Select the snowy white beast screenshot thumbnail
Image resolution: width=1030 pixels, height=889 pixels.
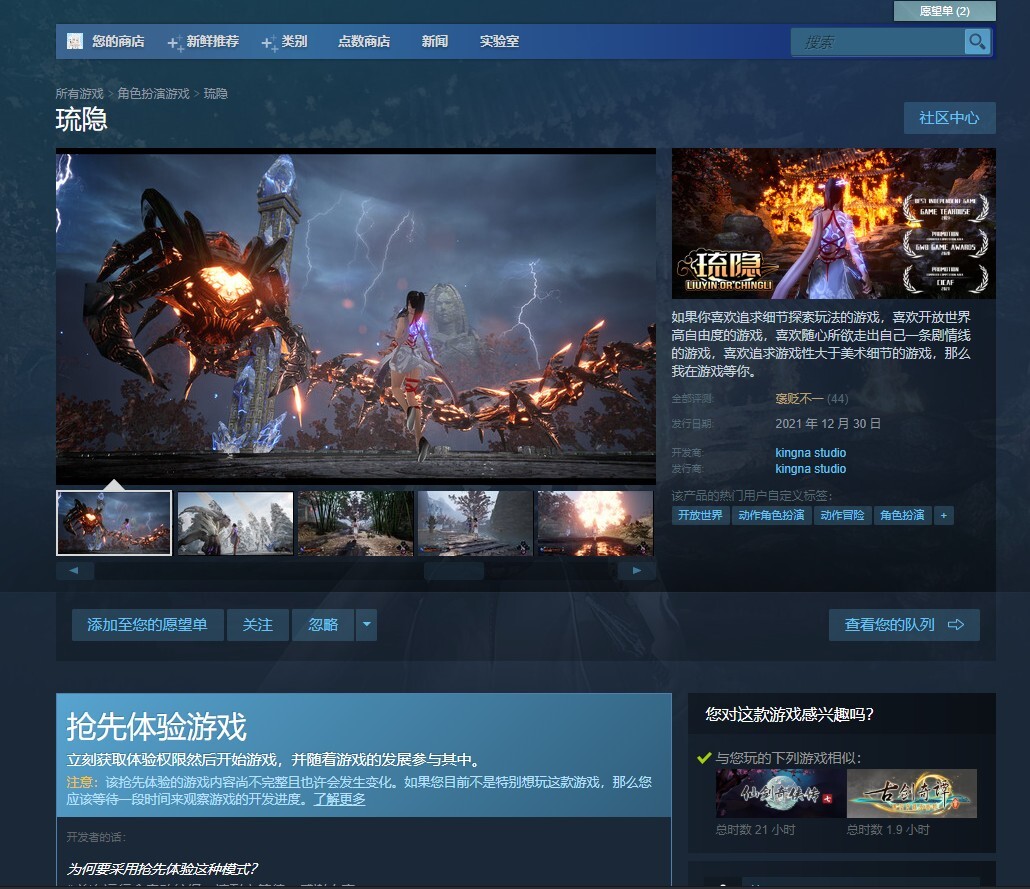pyautogui.click(x=235, y=523)
